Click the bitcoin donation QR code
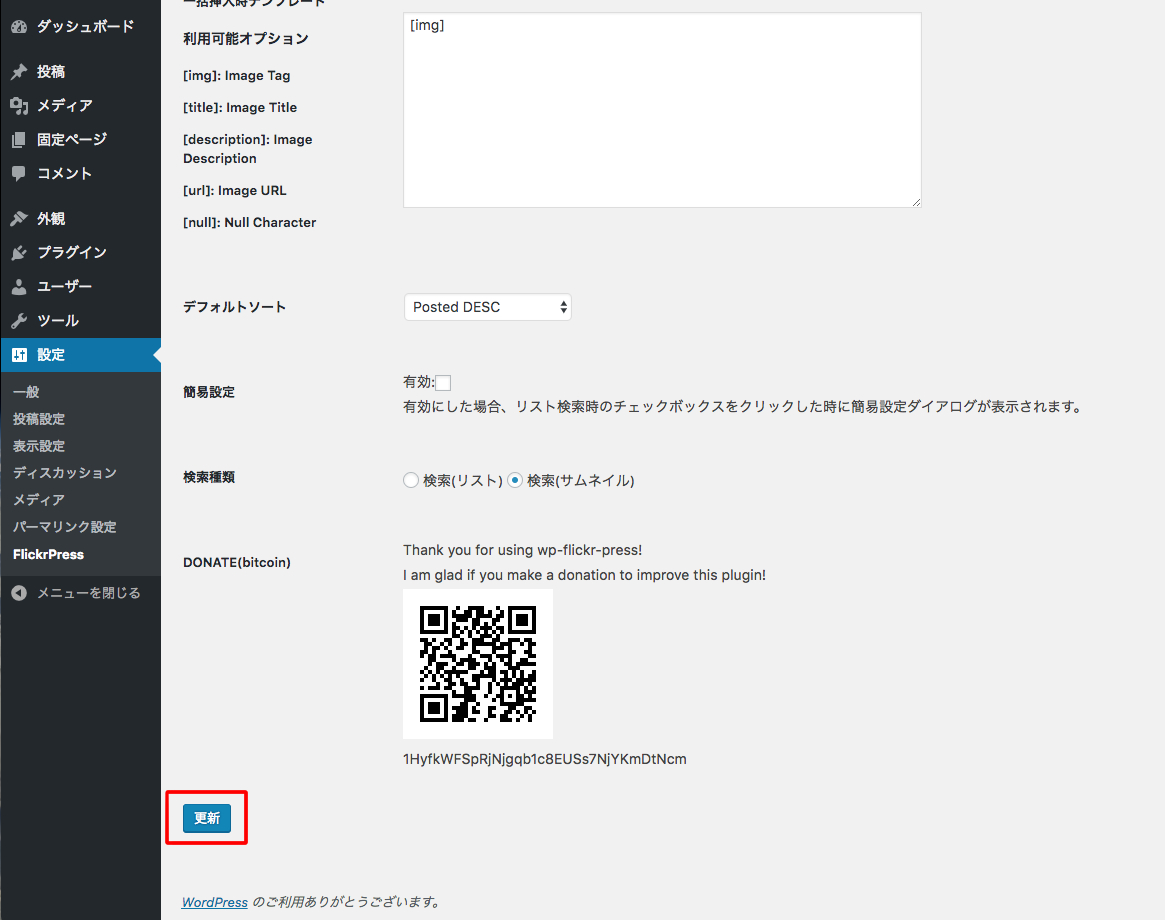1165x920 pixels. coord(478,664)
